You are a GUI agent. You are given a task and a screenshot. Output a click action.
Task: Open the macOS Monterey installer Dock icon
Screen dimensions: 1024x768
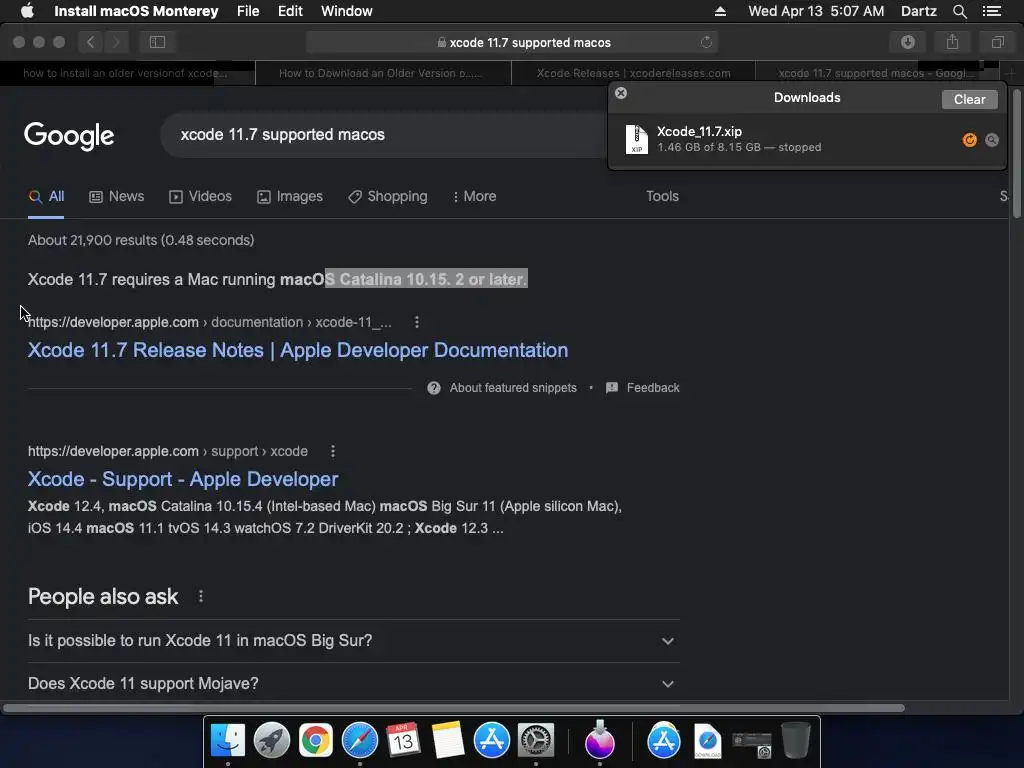[600, 741]
